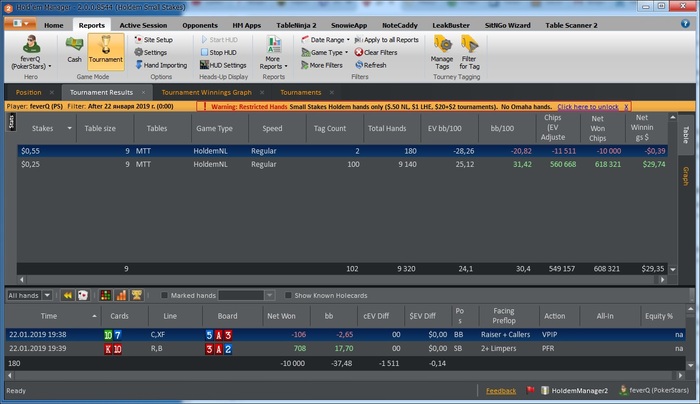
Task: Sort by EV bb/100 column
Action: [x=444, y=128]
